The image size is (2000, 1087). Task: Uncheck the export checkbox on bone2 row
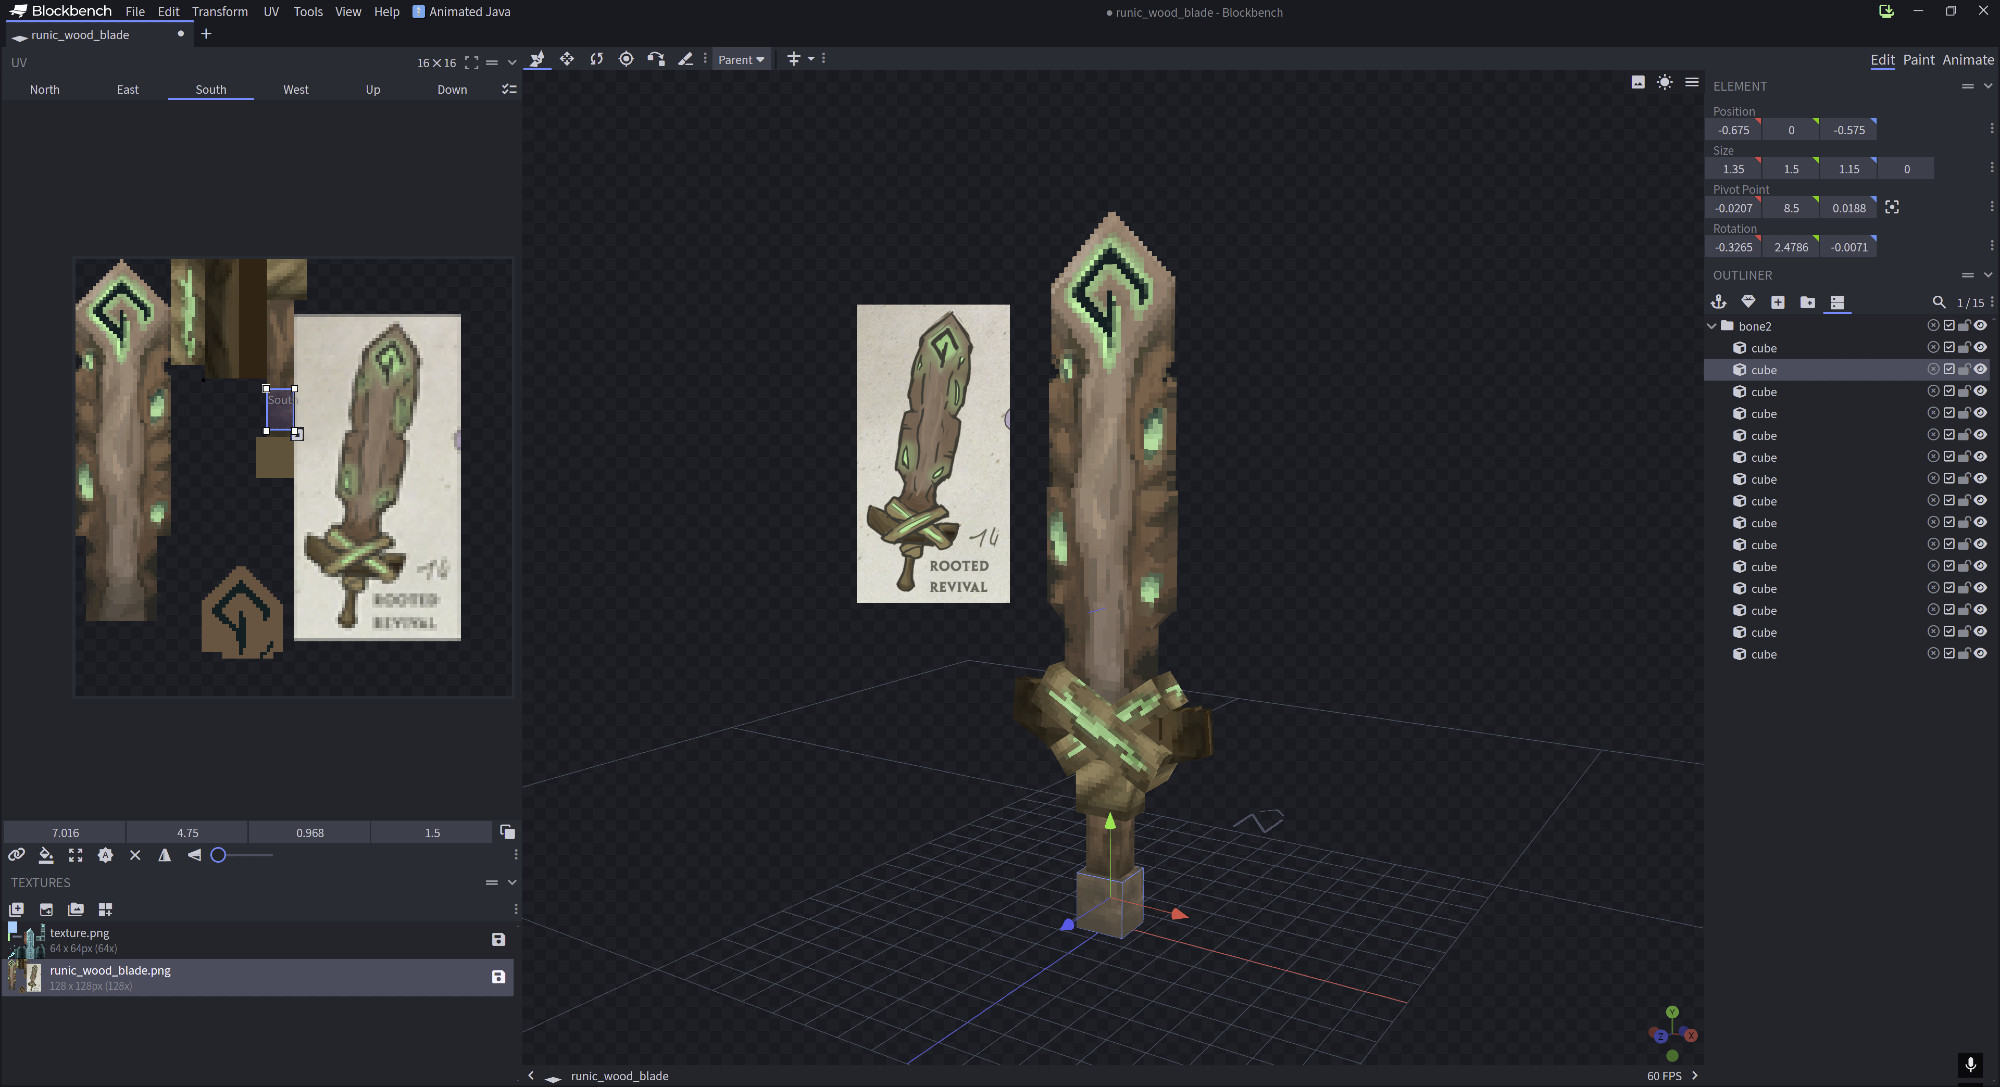(x=1949, y=326)
